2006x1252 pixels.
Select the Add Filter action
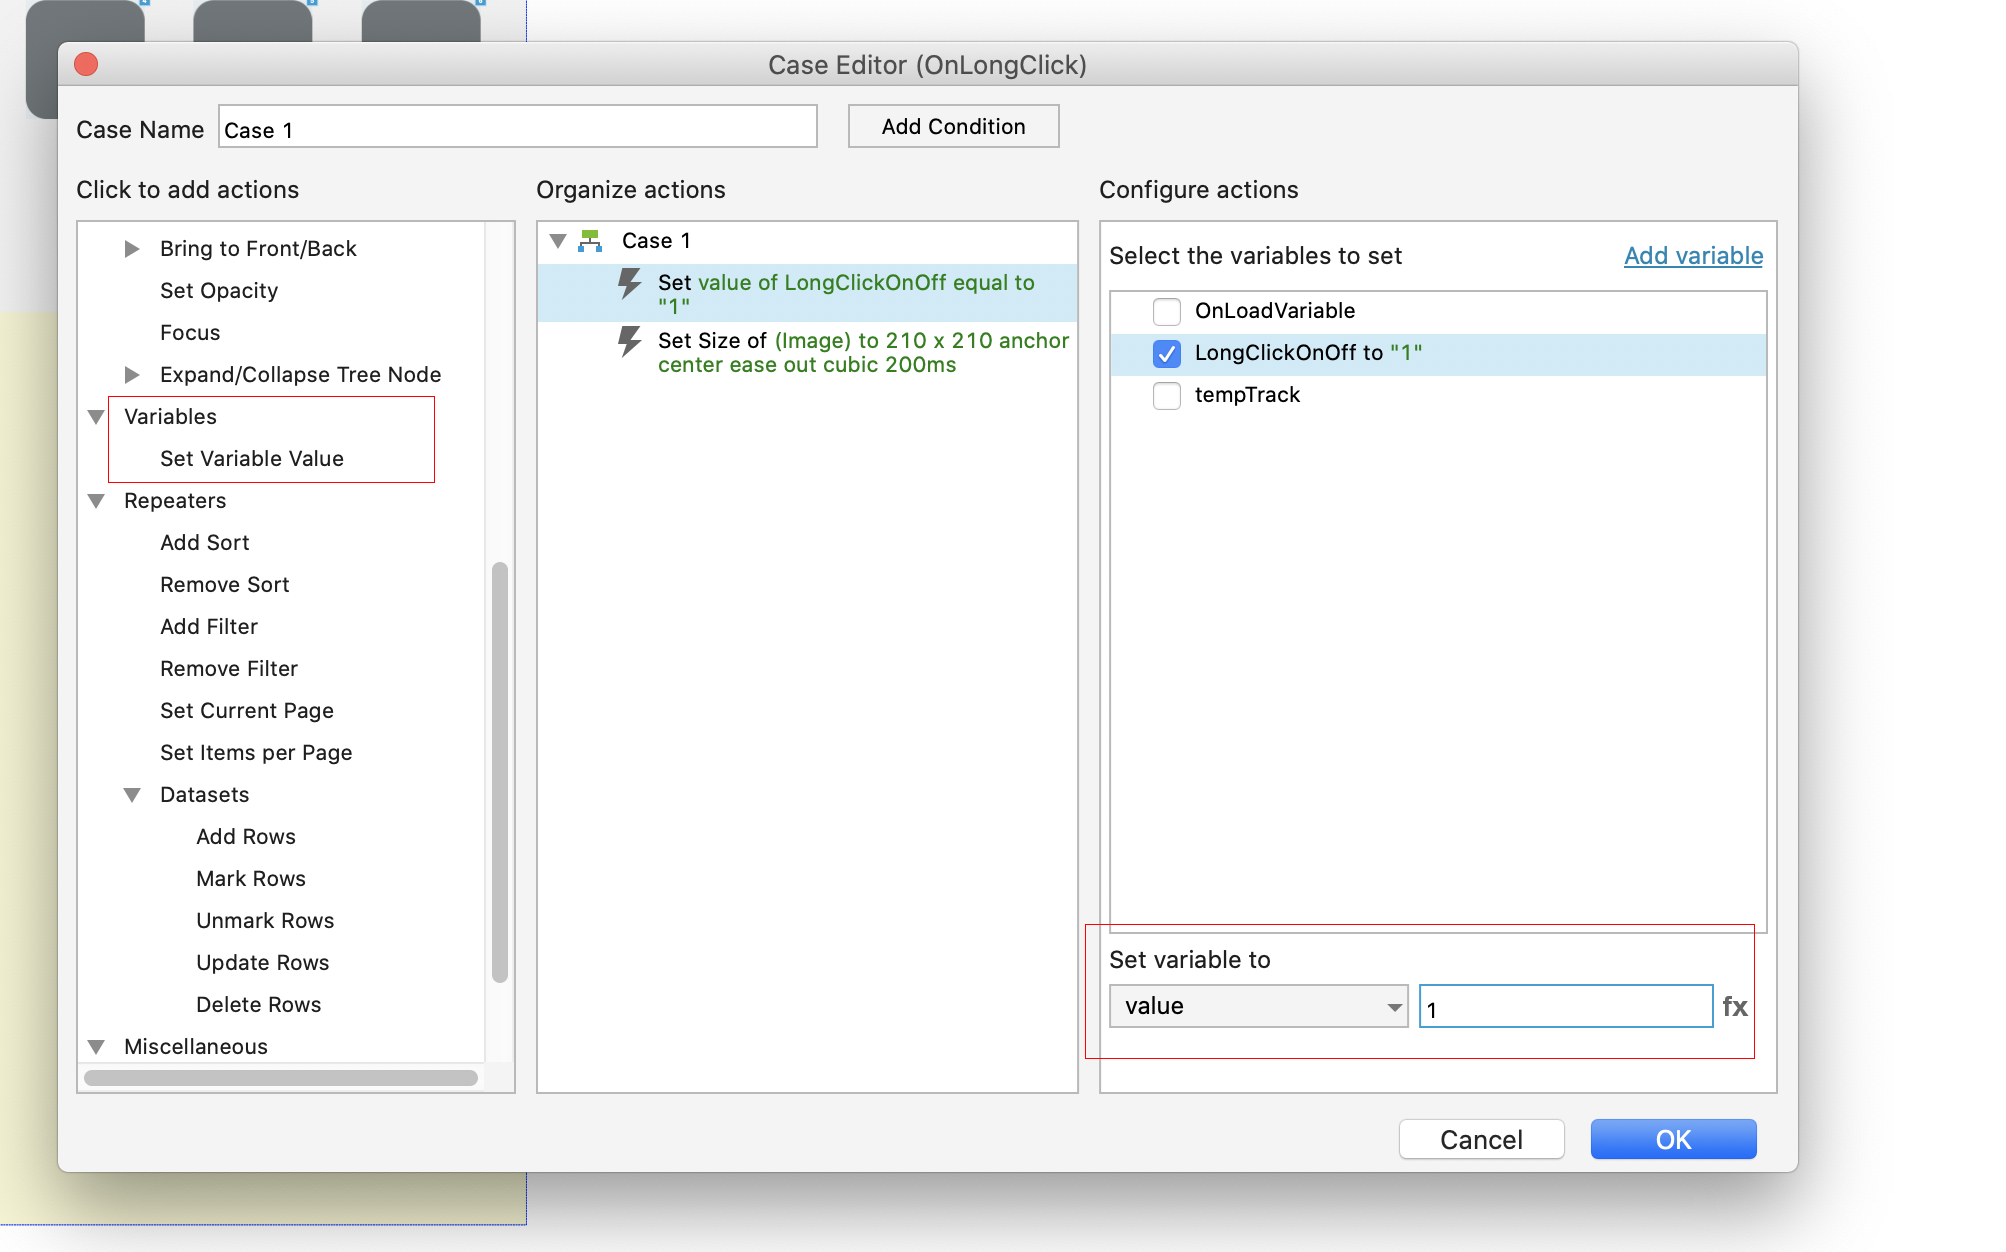point(209,627)
